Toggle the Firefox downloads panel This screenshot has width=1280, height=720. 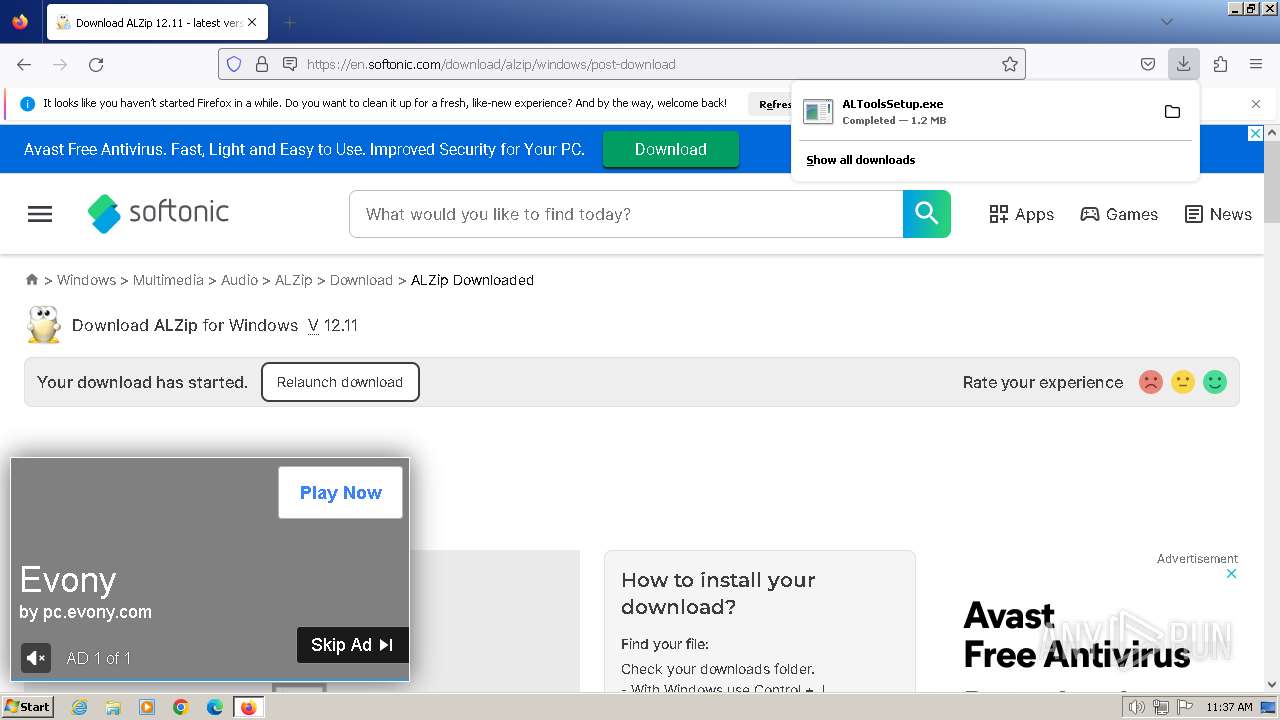tap(1183, 64)
